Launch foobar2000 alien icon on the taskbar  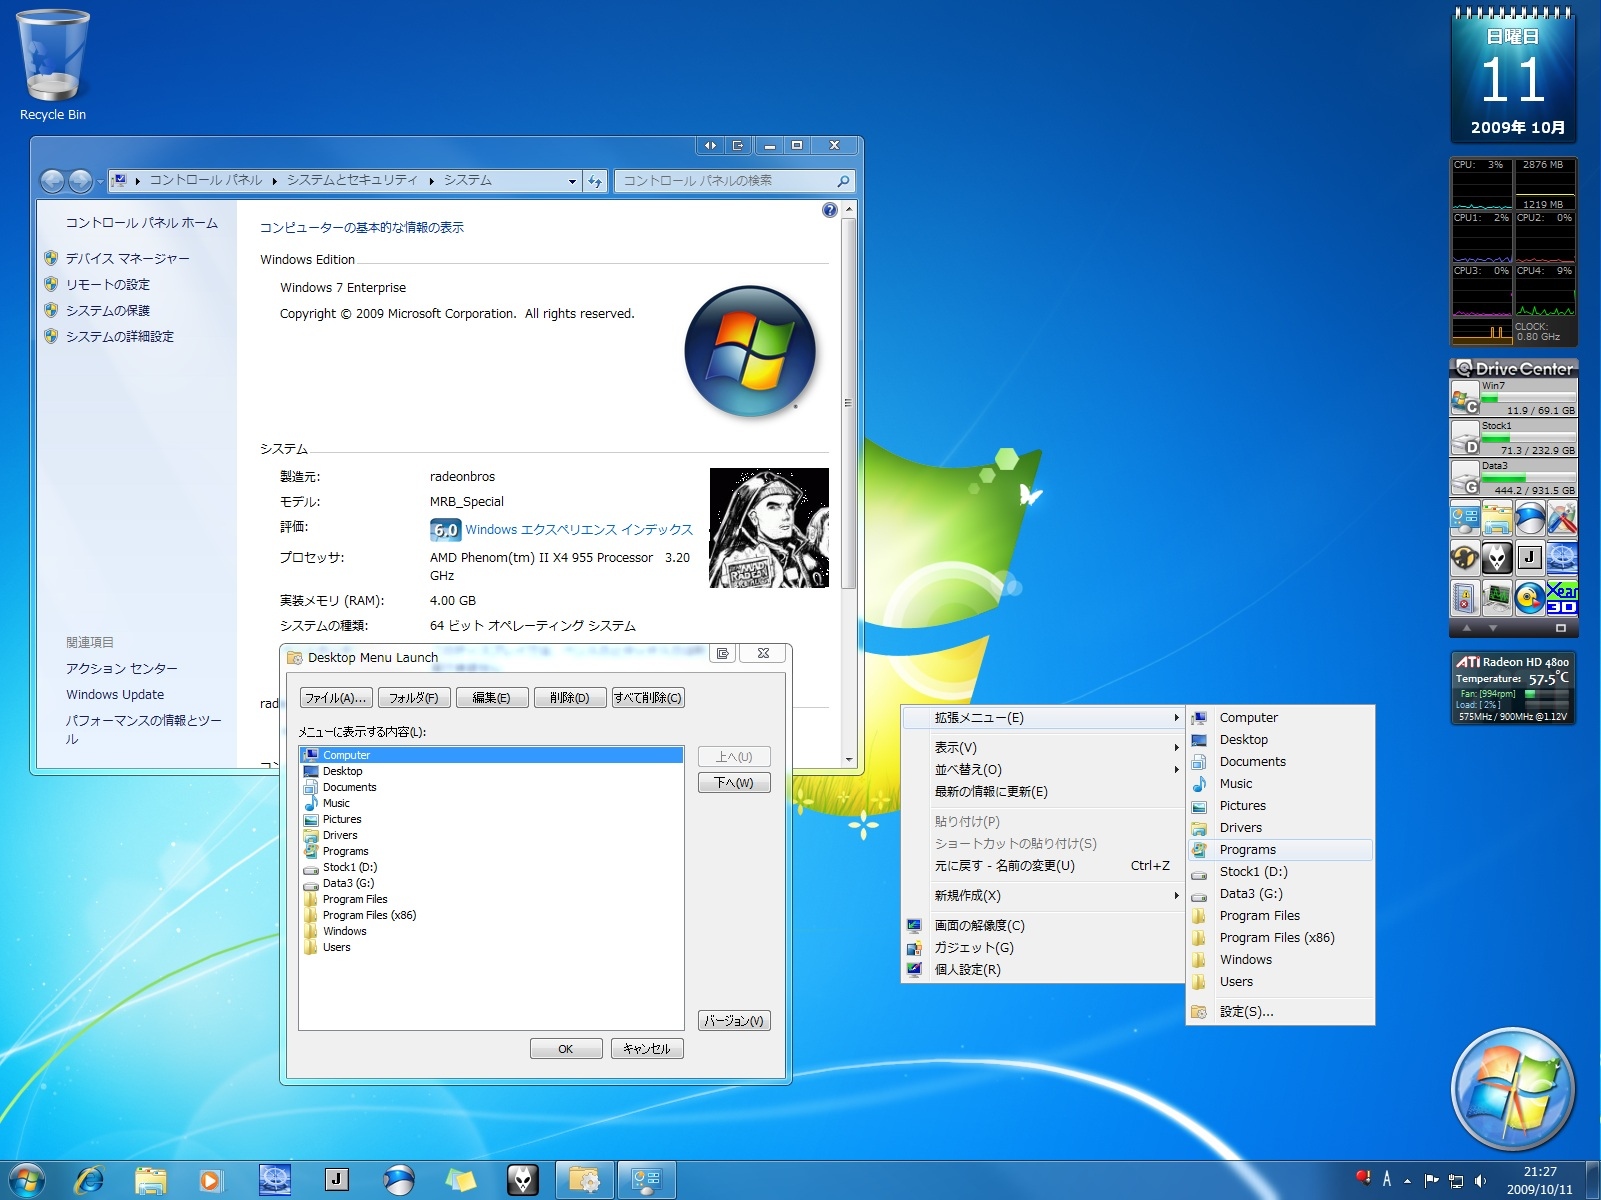(523, 1180)
